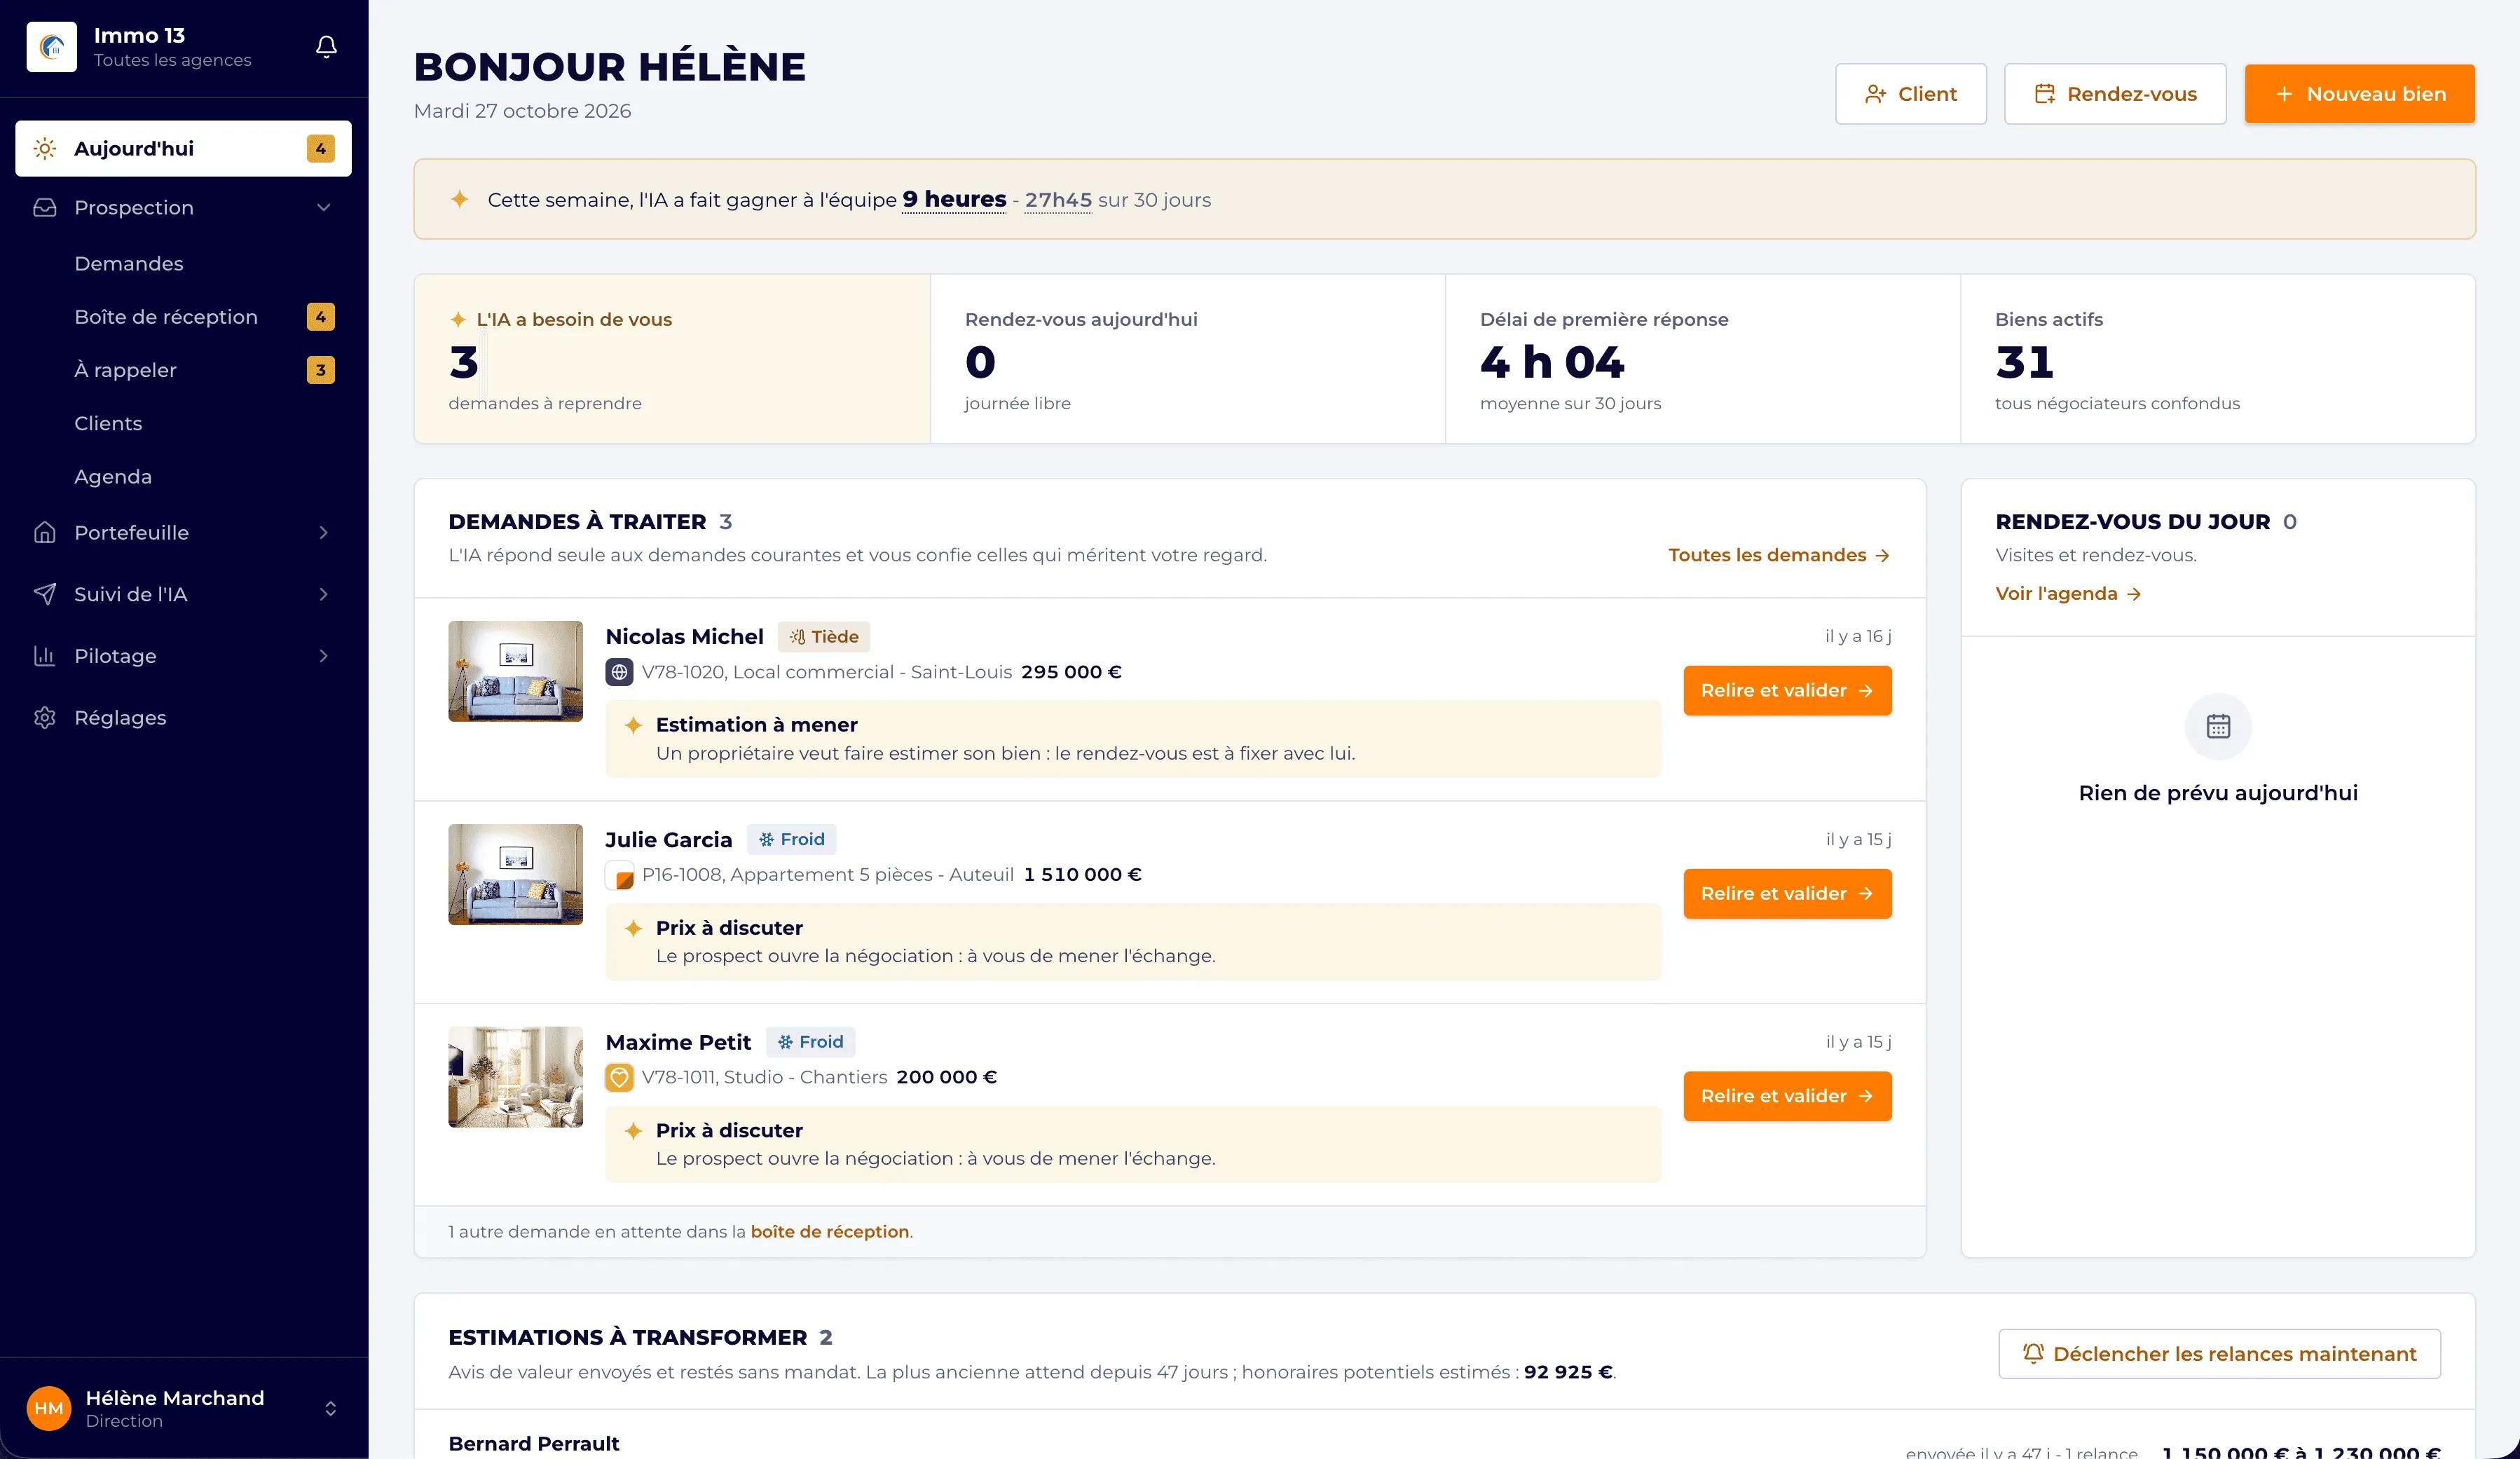Open the Hélène Marchand account switcher arrows
The height and width of the screenshot is (1459, 2520).
[x=330, y=1408]
